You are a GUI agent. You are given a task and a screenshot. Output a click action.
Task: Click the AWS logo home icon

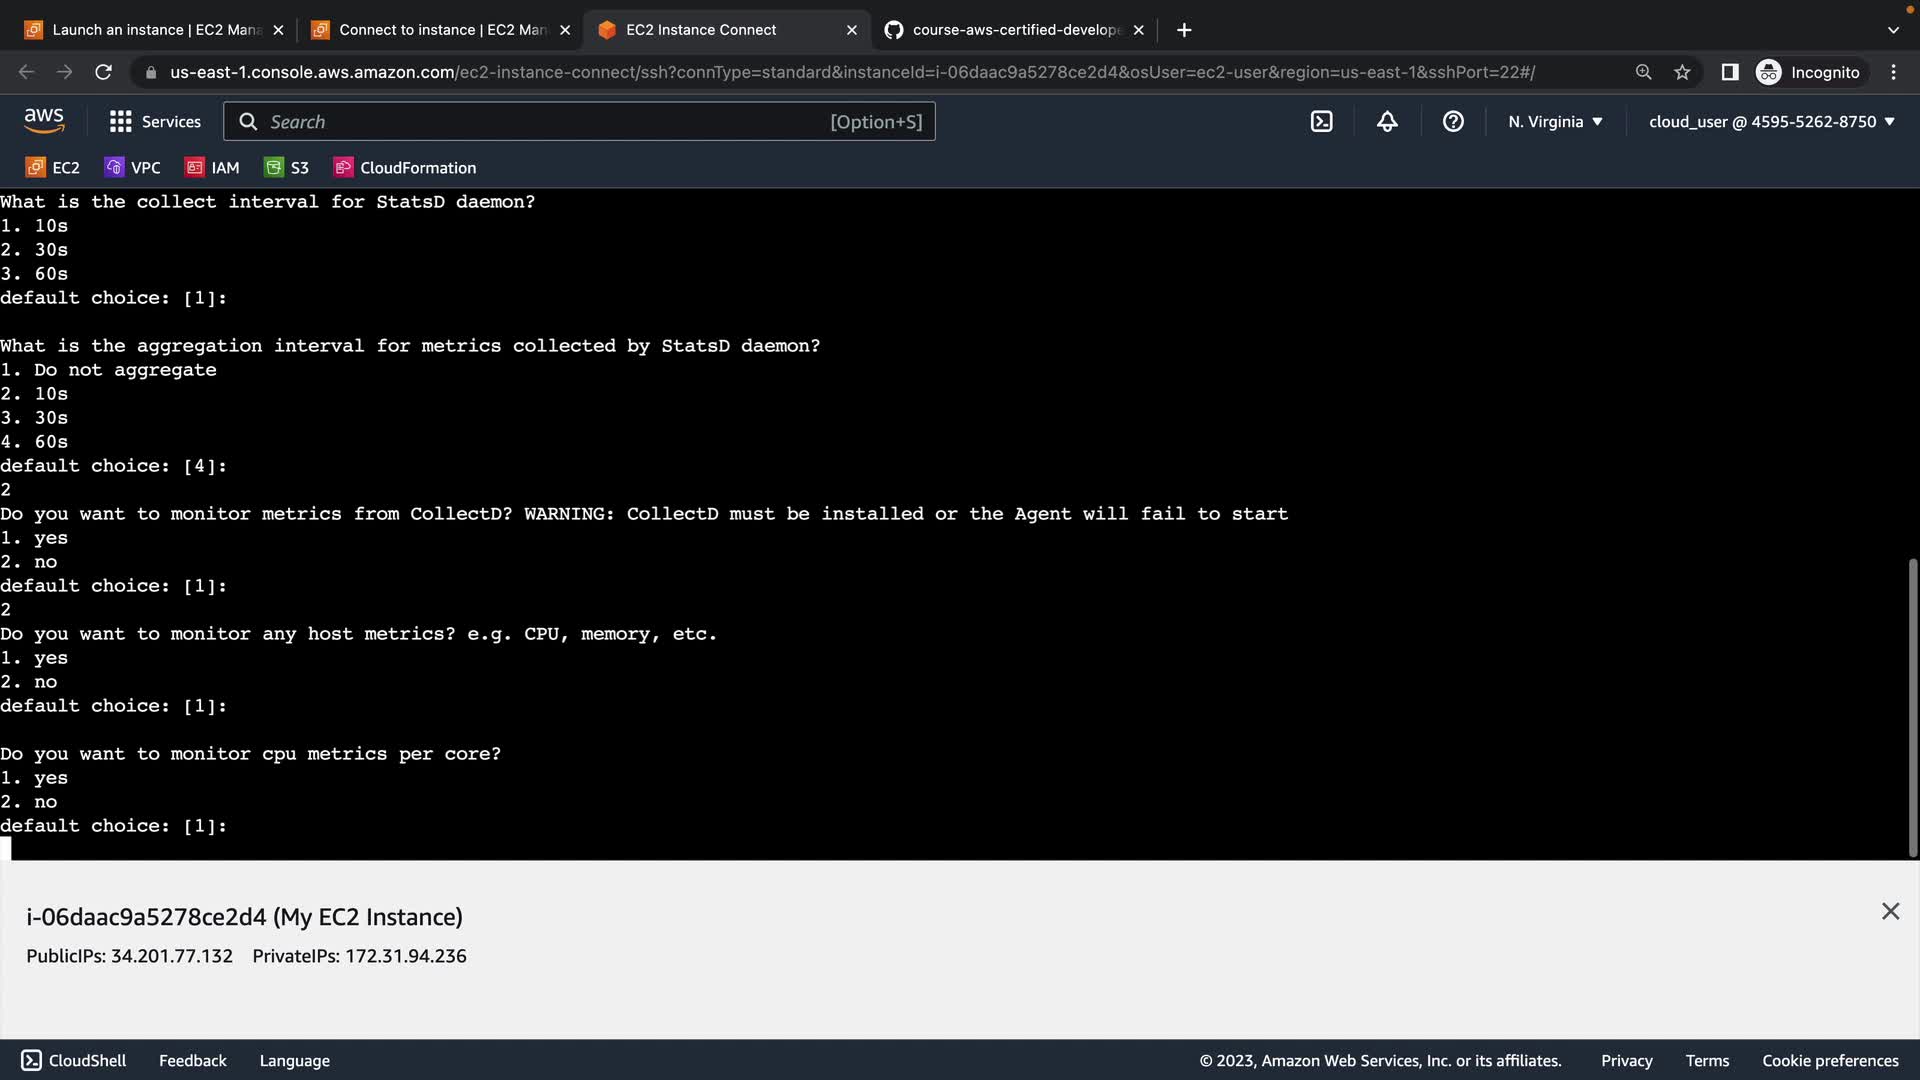point(44,121)
